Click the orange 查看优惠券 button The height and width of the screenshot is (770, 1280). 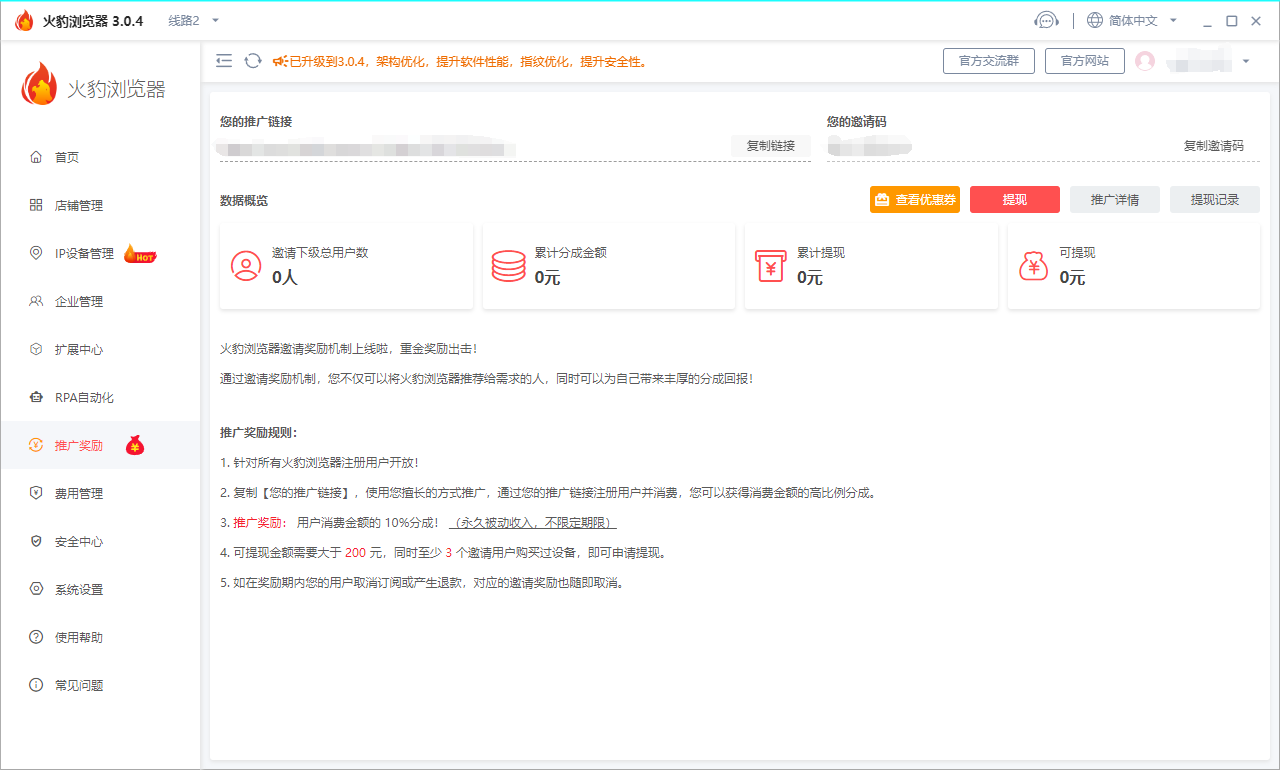(x=915, y=199)
